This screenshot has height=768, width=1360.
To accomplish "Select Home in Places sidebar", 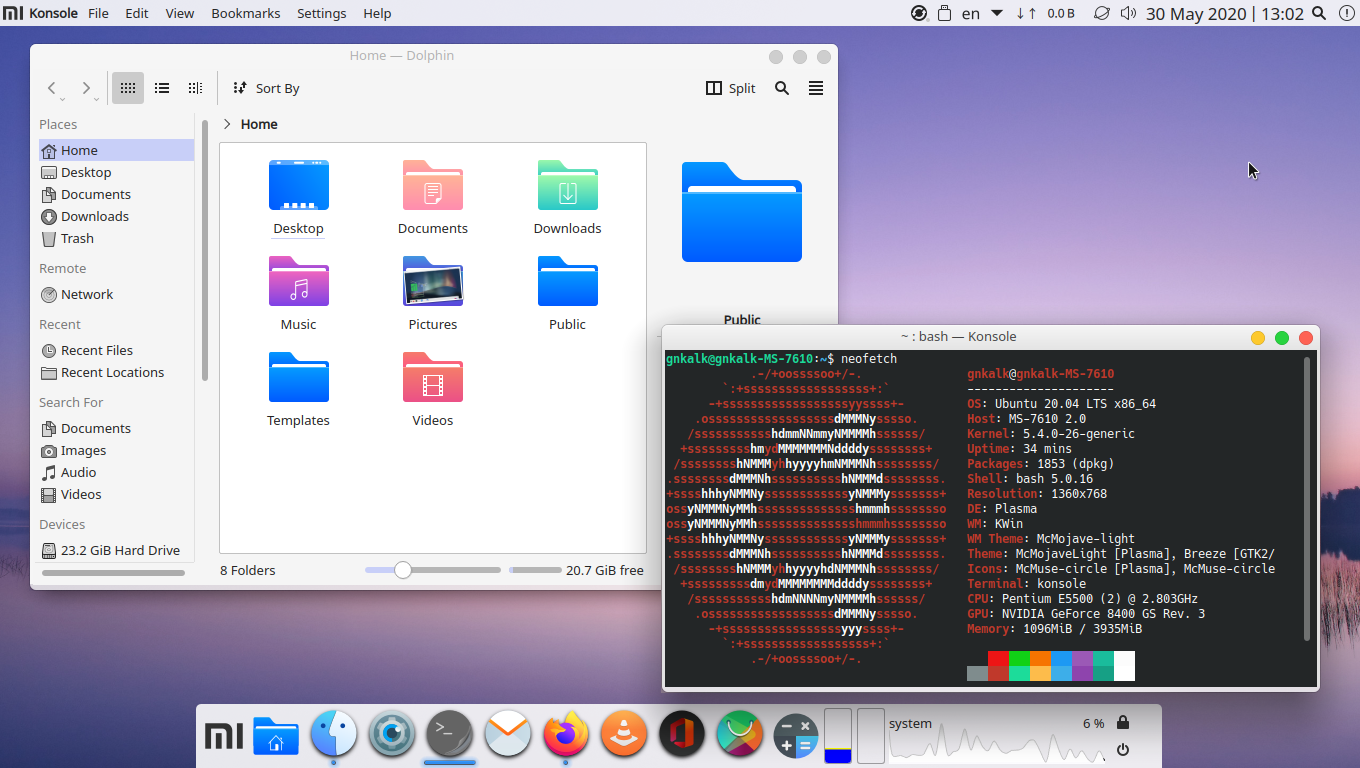I will point(116,150).
